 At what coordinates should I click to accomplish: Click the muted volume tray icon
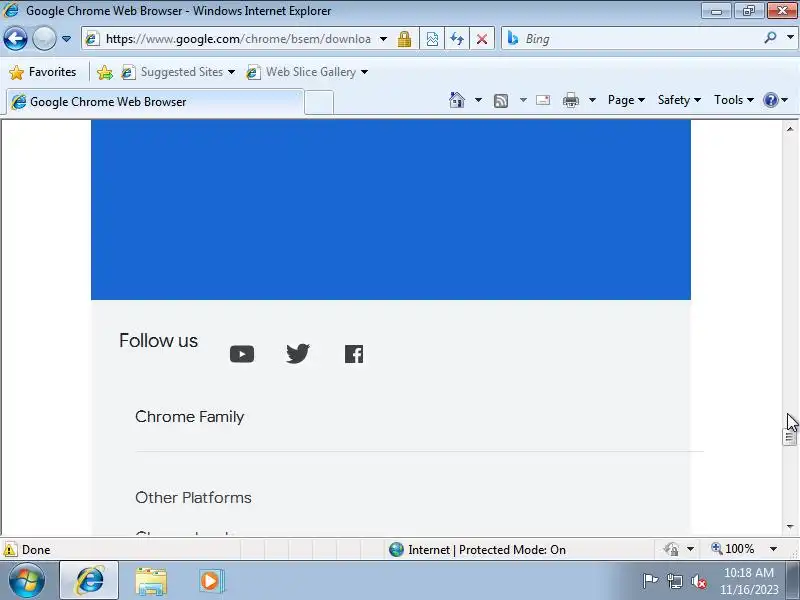[x=699, y=581]
